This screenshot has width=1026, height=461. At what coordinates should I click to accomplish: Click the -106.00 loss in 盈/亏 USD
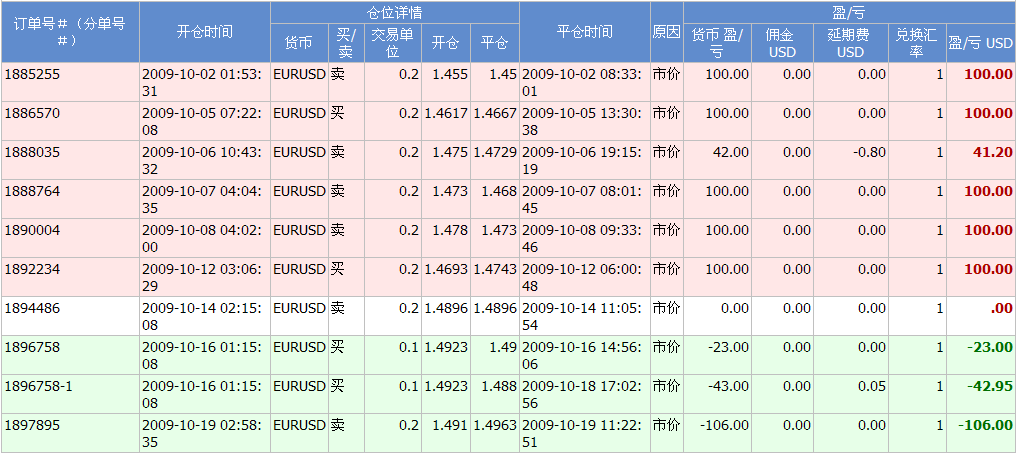985,425
